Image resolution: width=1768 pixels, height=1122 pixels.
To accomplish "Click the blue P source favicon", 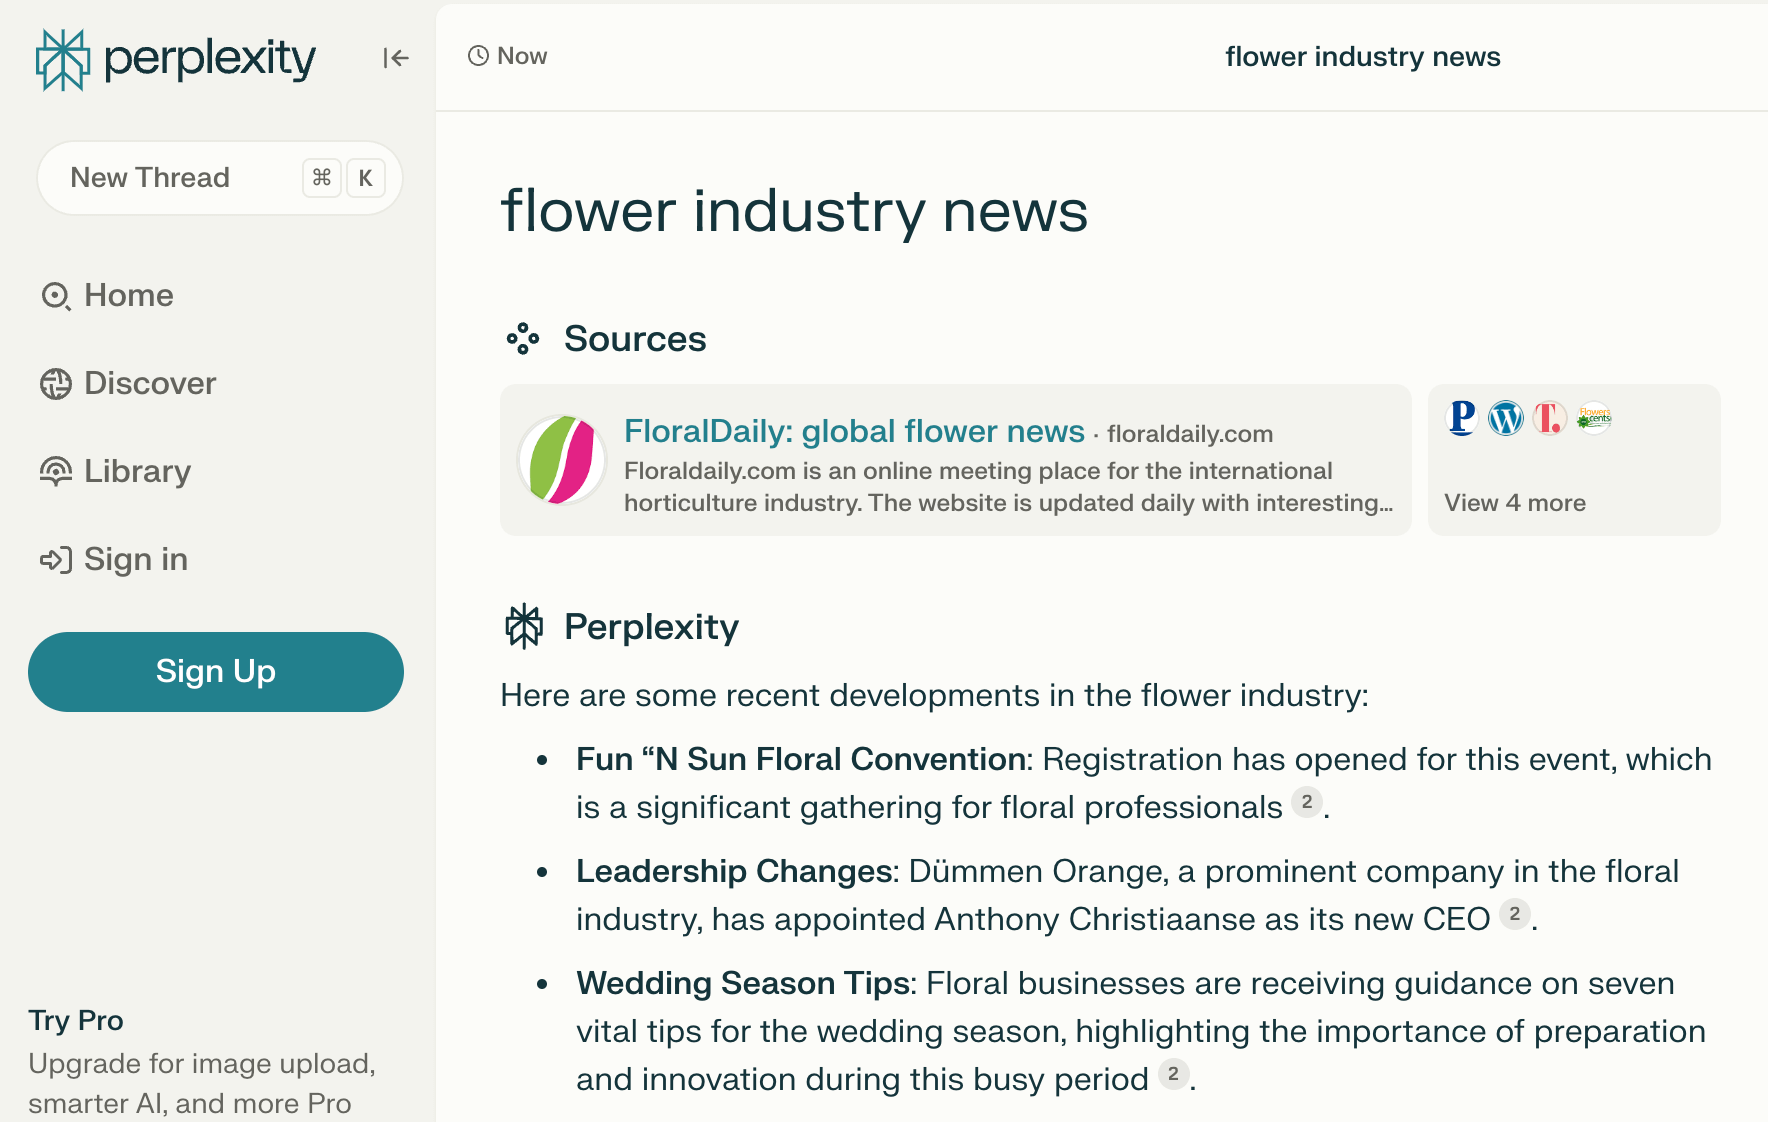I will pos(1462,418).
